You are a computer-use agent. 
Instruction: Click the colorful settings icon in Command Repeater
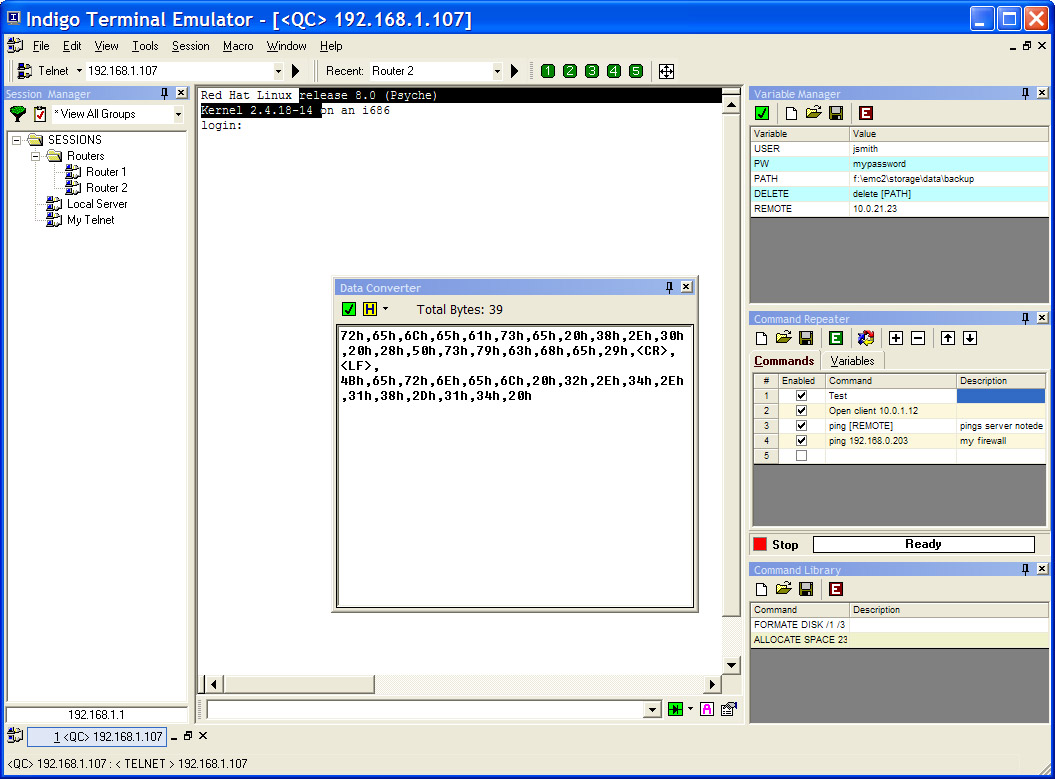pyautogui.click(x=866, y=338)
